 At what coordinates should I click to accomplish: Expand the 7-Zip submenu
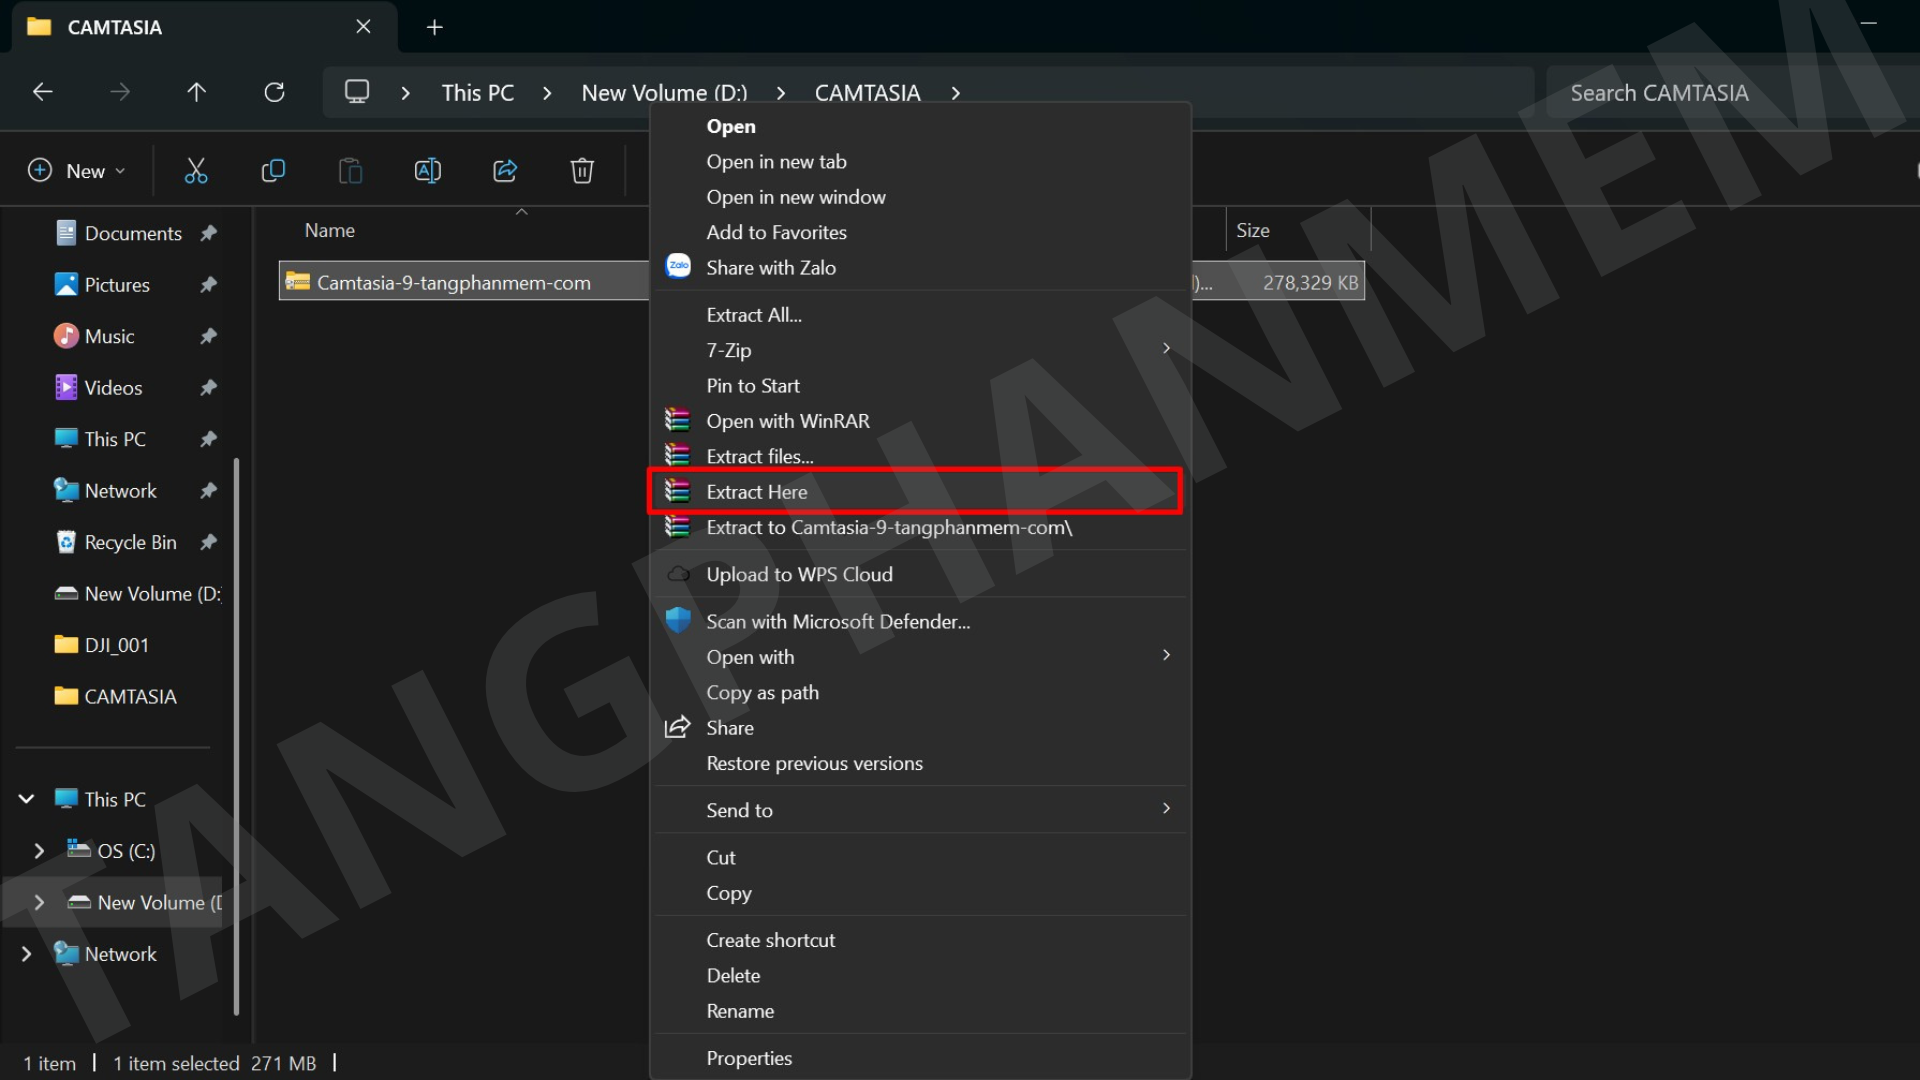[1166, 349]
